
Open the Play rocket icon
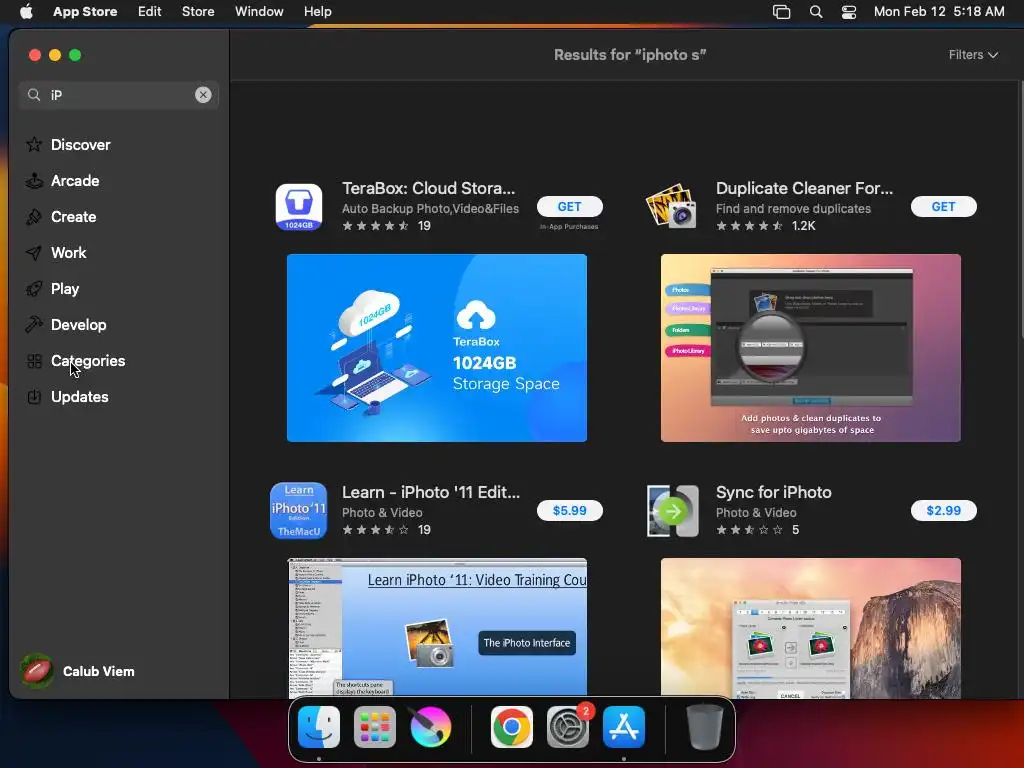point(34,288)
